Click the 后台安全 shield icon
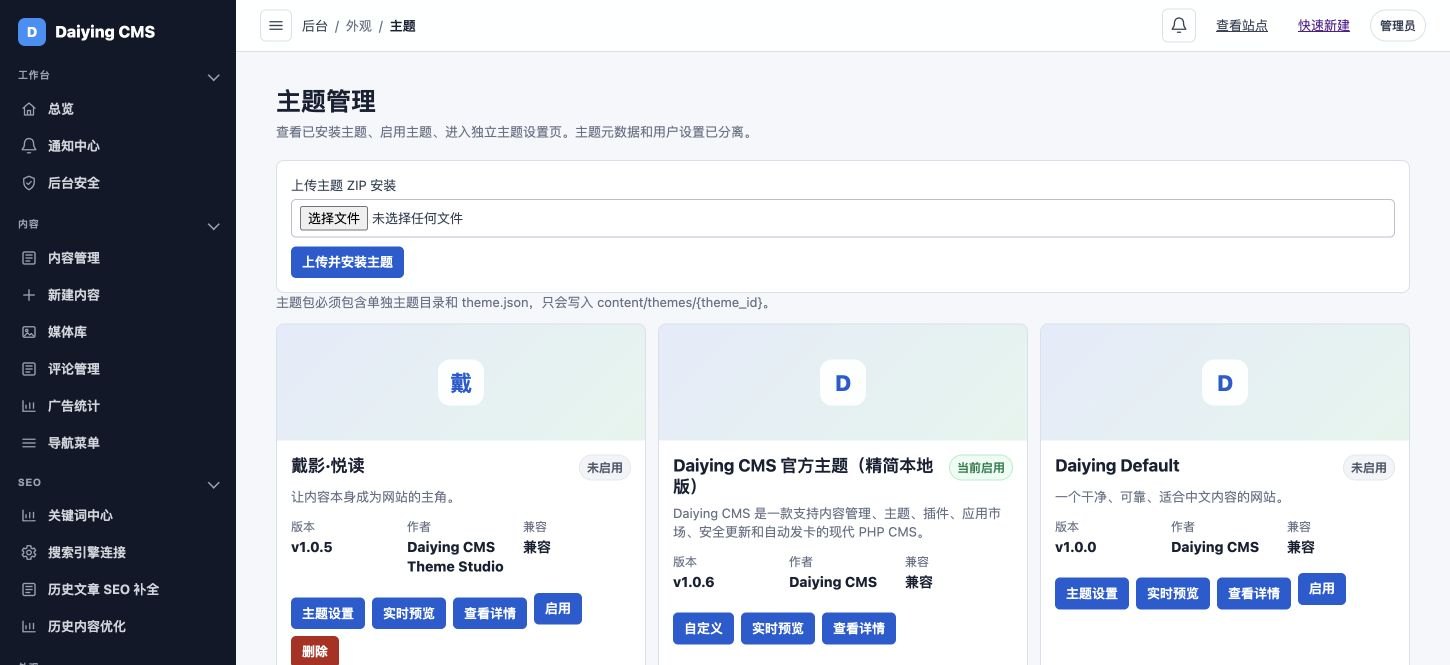The height and width of the screenshot is (665, 1450). 29,183
